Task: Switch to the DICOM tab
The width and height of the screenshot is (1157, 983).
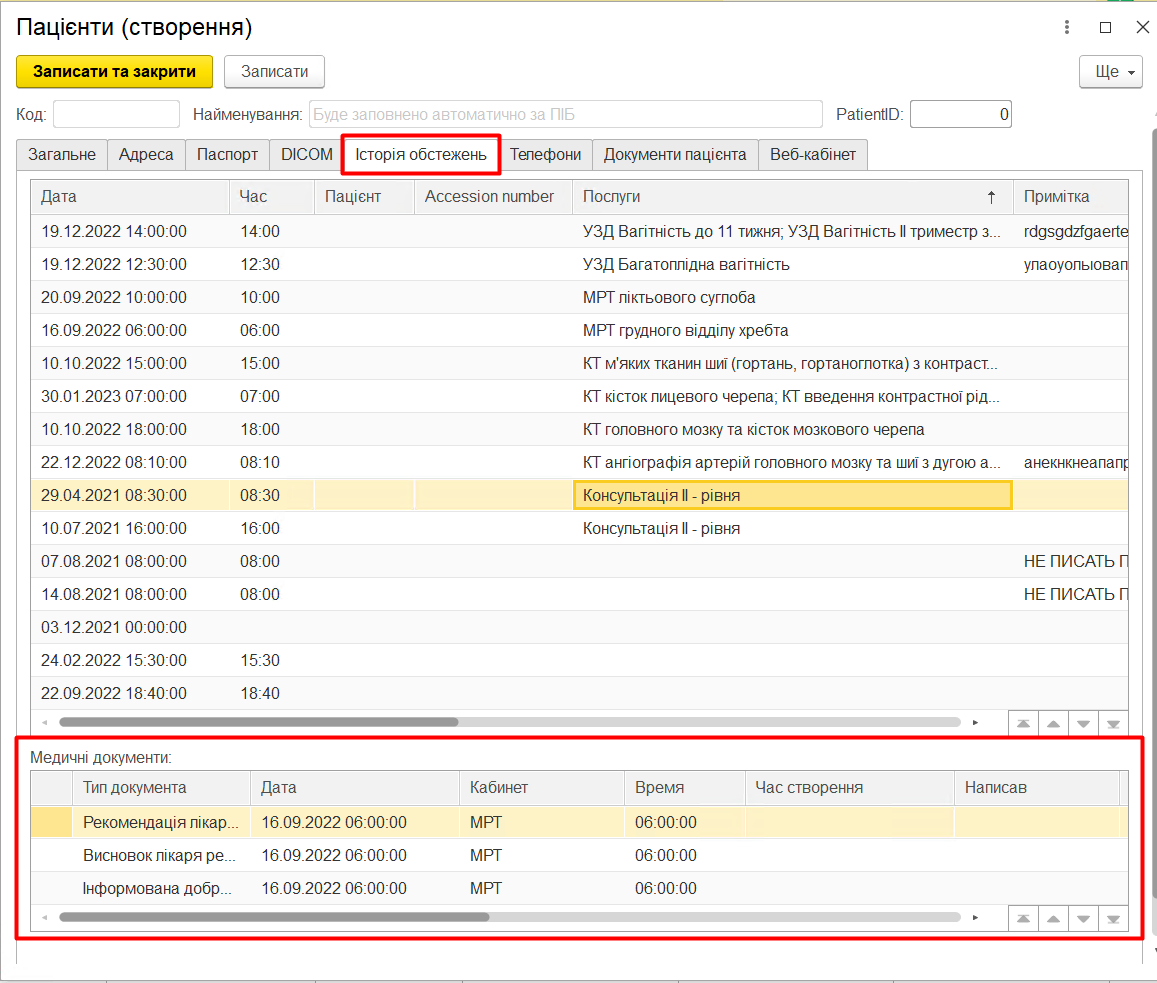Action: (x=306, y=155)
